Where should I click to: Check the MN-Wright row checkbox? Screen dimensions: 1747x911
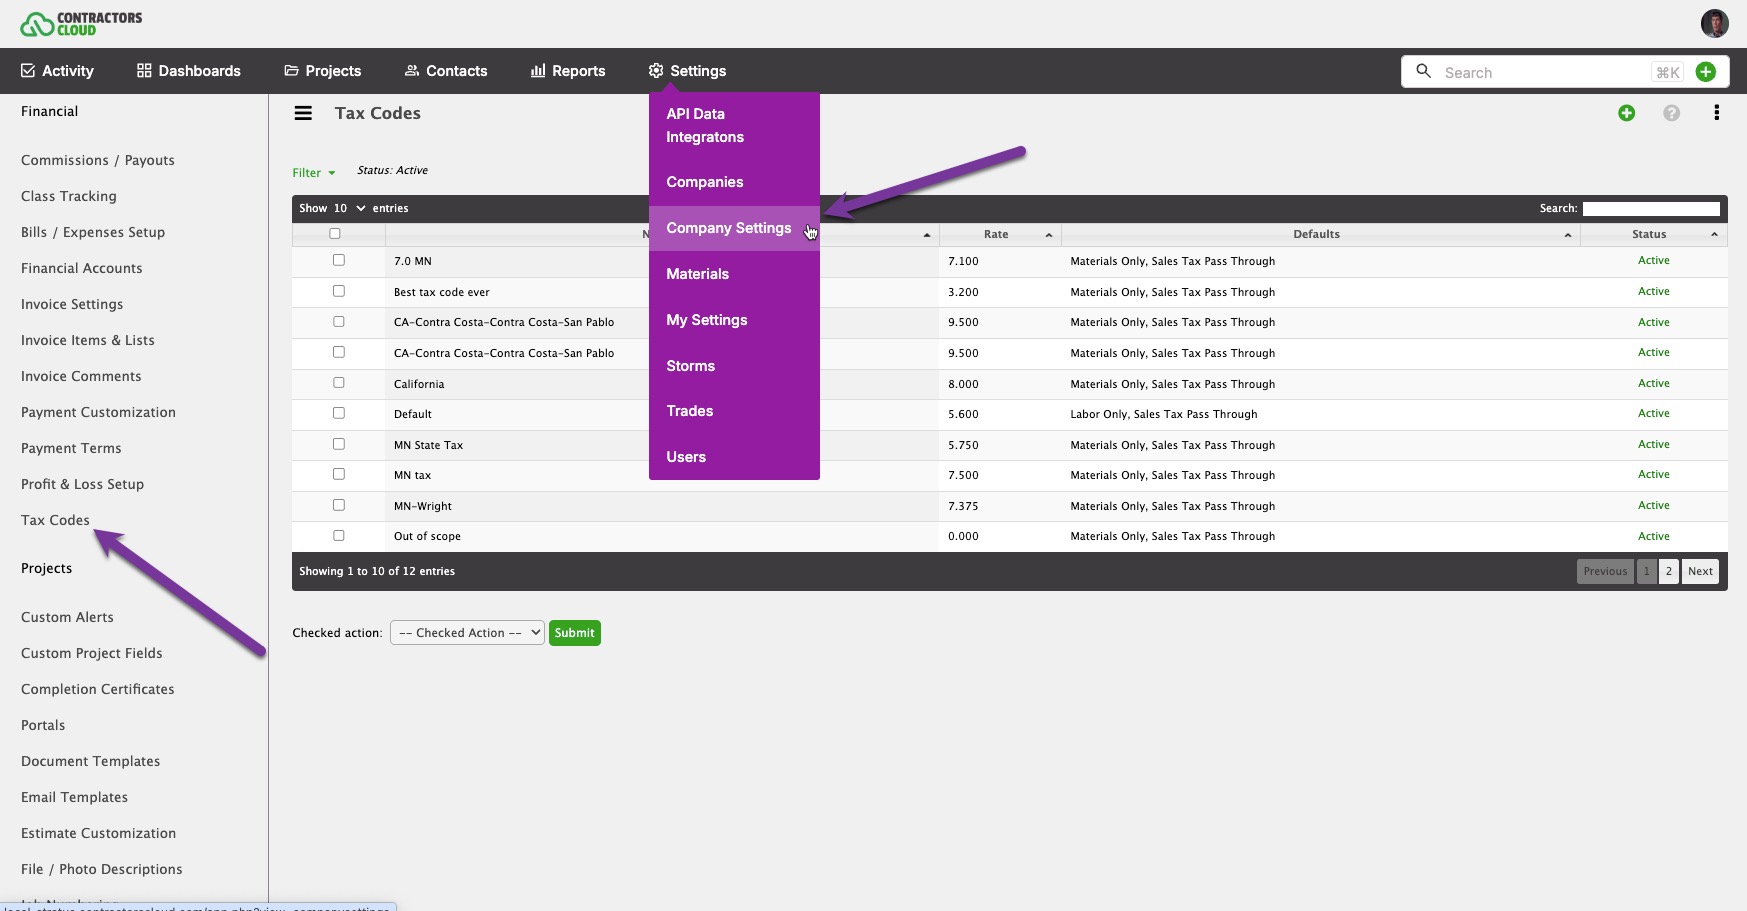[339, 505]
